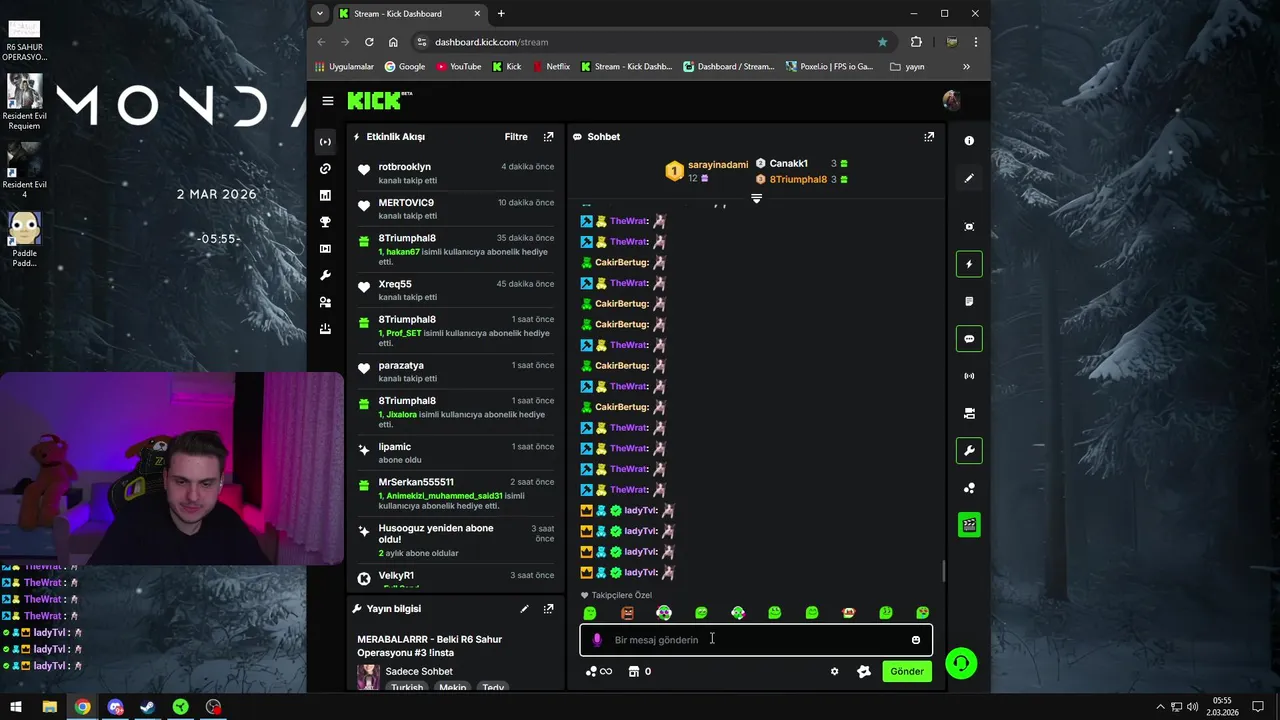Open the shop icon with 0 count
Viewport: 1280px width, 720px height.
pyautogui.click(x=640, y=672)
